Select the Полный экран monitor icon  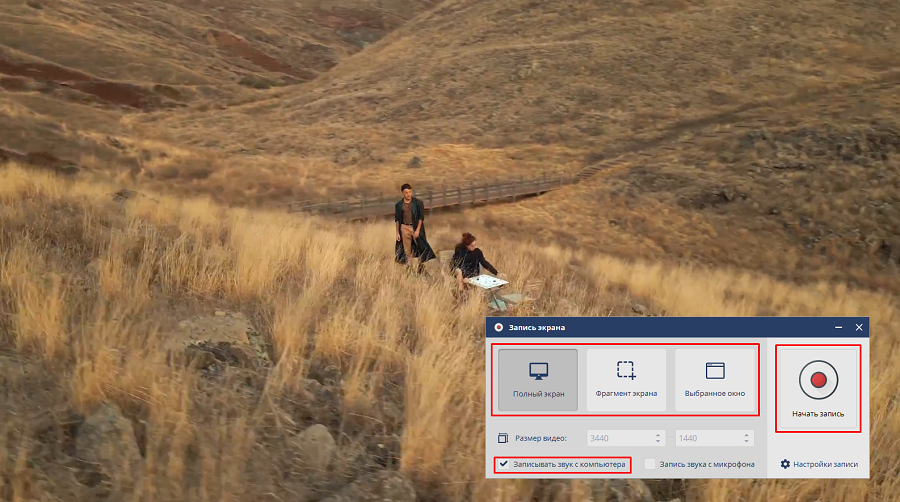click(x=538, y=371)
